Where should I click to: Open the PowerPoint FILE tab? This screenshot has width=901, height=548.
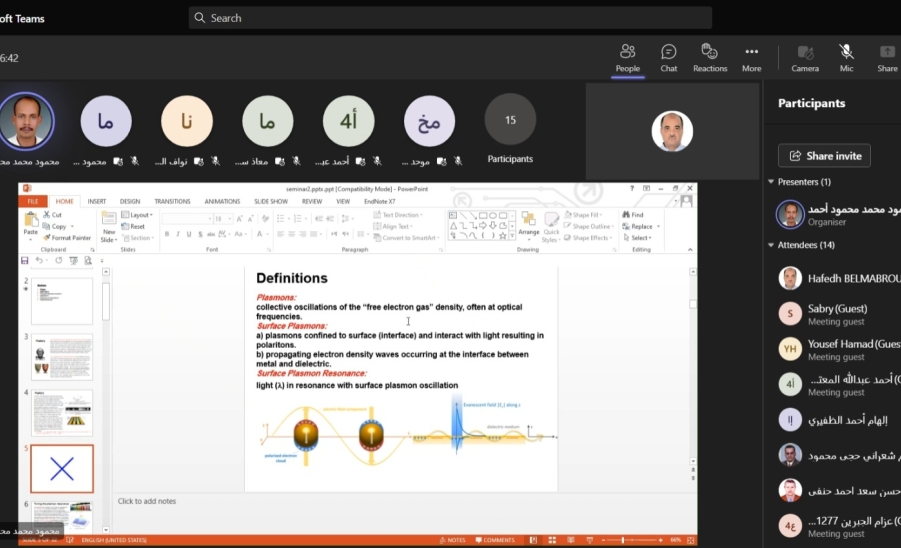(33, 202)
